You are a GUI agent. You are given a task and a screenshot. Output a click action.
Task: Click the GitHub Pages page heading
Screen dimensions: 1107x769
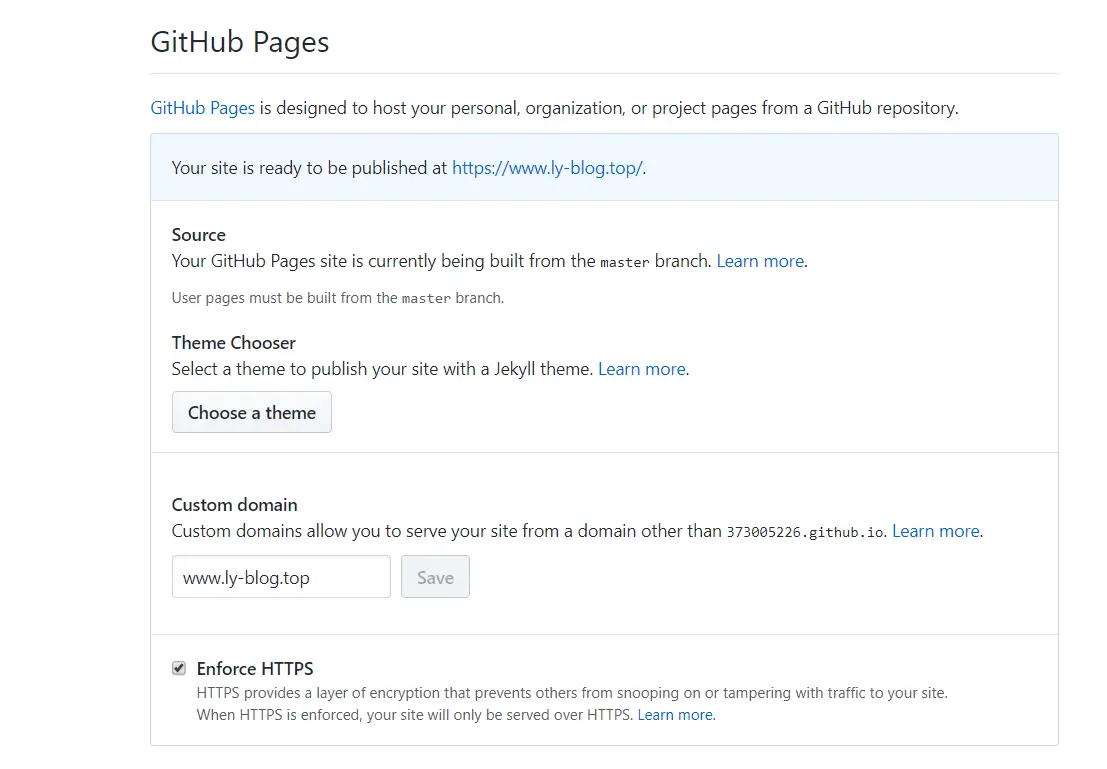240,42
